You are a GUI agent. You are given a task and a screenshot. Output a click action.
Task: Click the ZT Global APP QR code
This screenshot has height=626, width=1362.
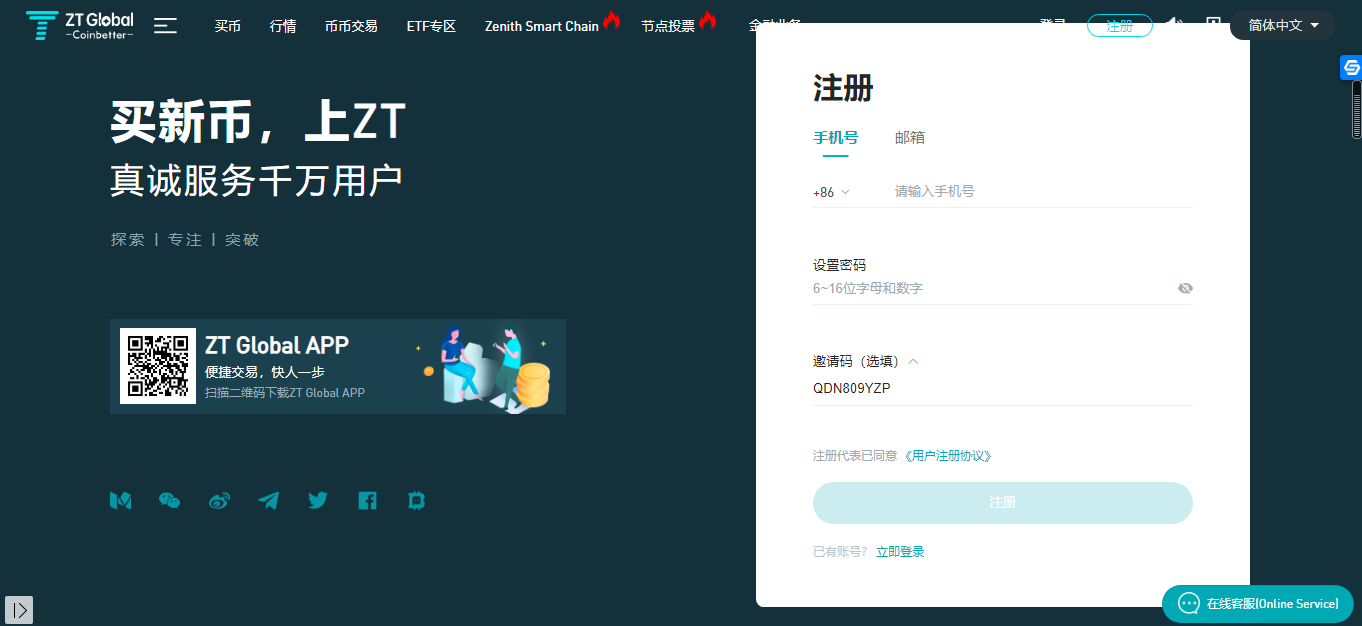tap(158, 366)
